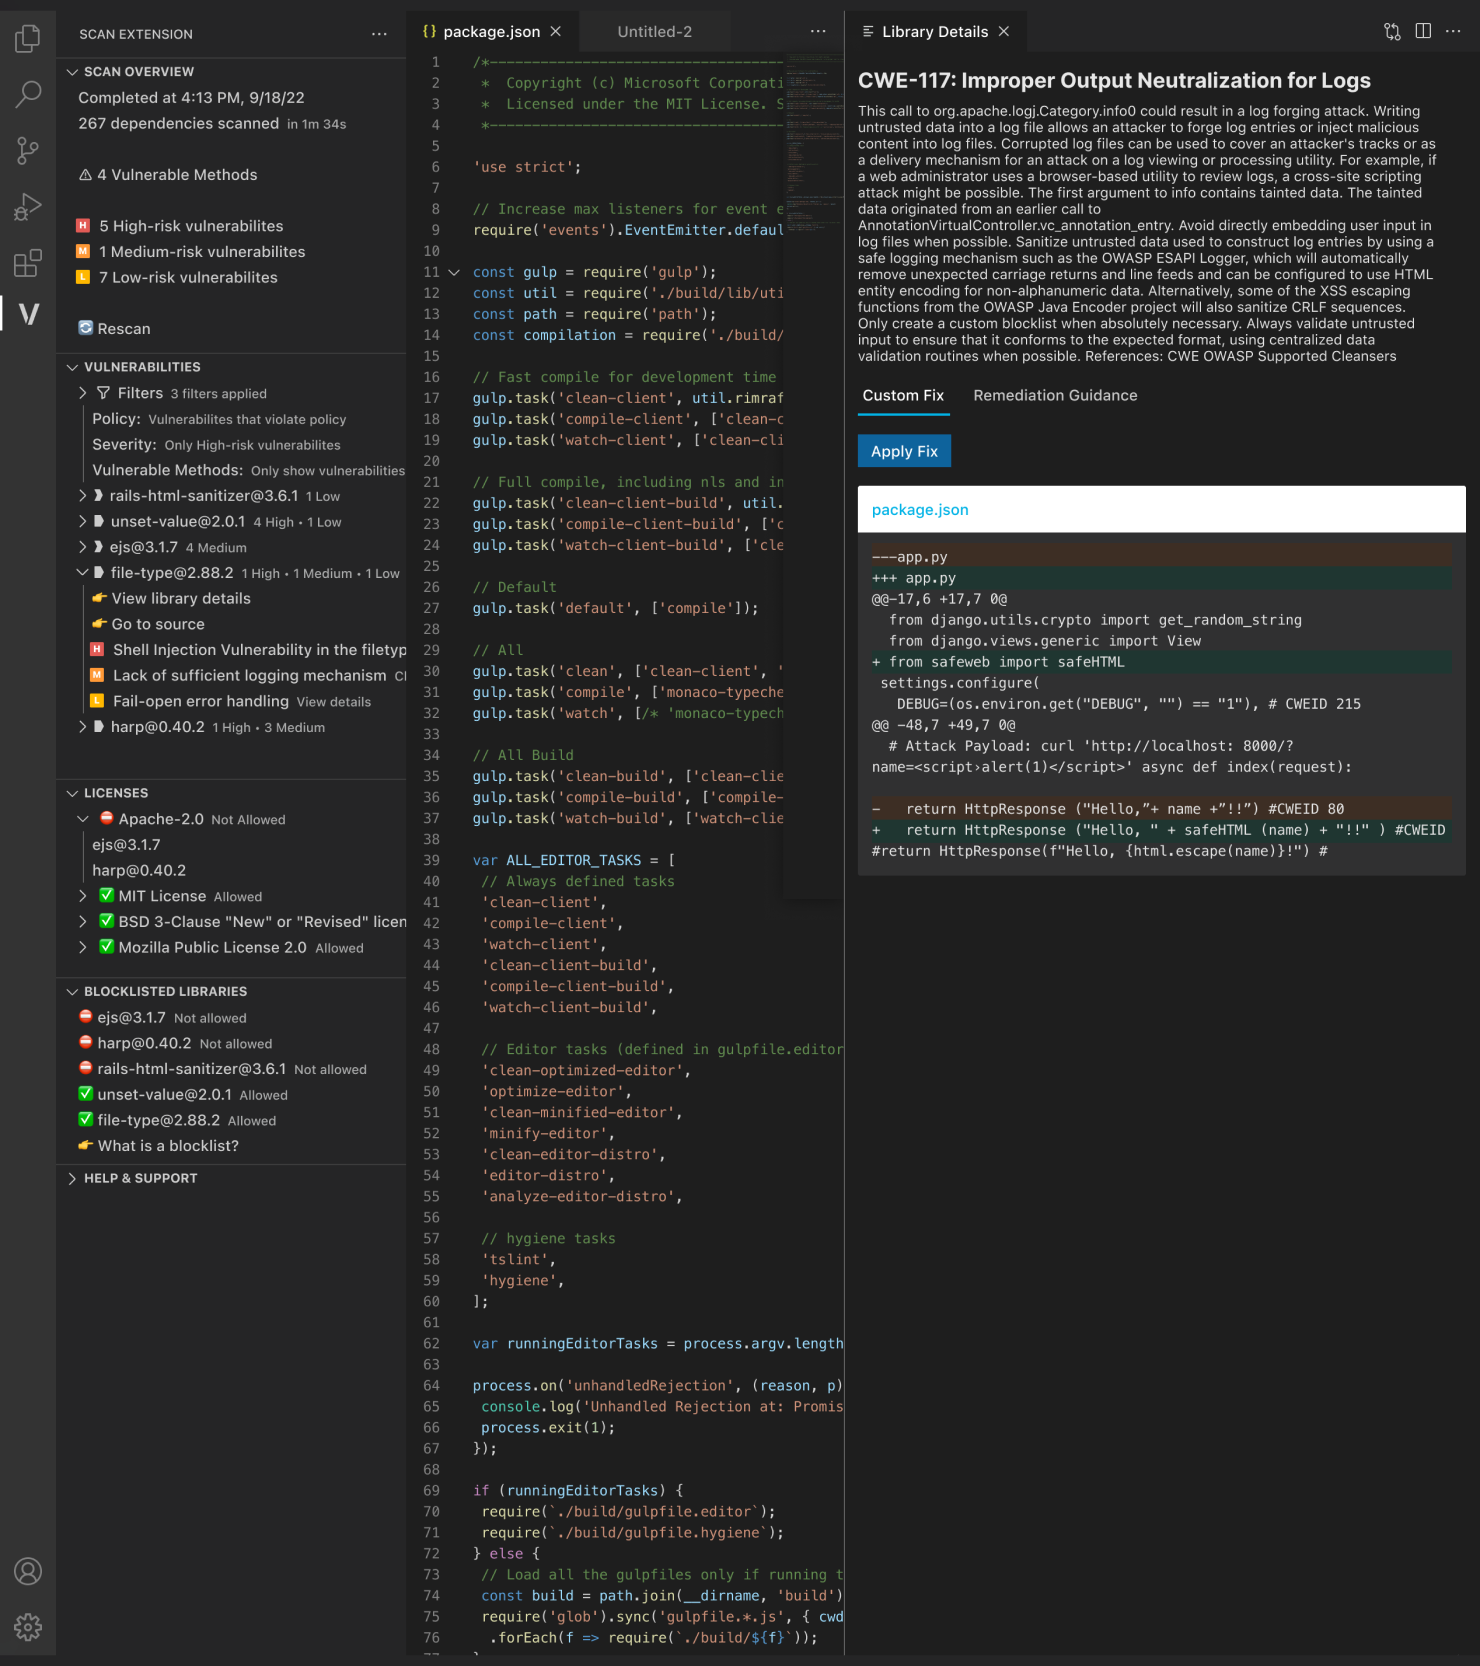This screenshot has height=1666, width=1480.
Task: Open the Extensions view icon
Action: [x=28, y=263]
